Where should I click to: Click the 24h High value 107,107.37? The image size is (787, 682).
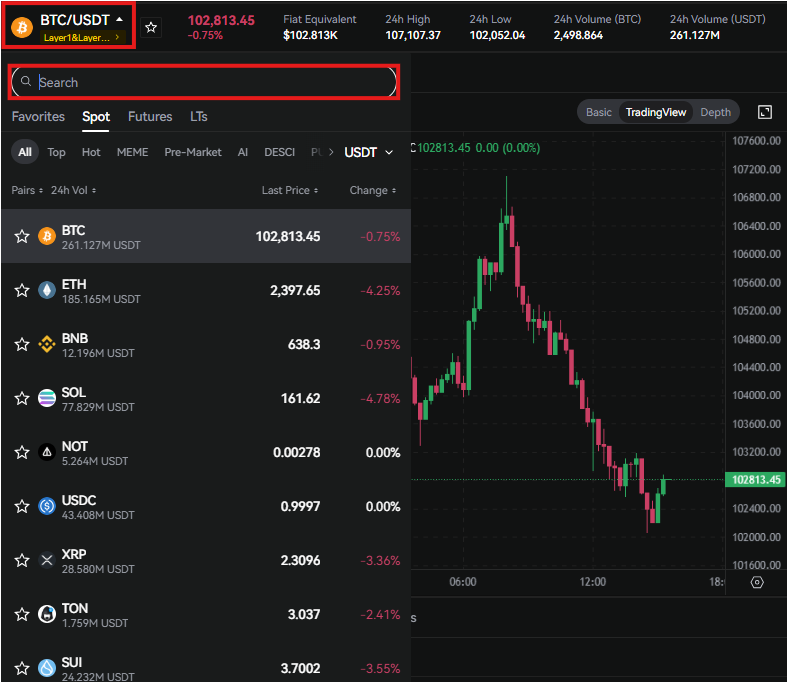tap(413, 35)
